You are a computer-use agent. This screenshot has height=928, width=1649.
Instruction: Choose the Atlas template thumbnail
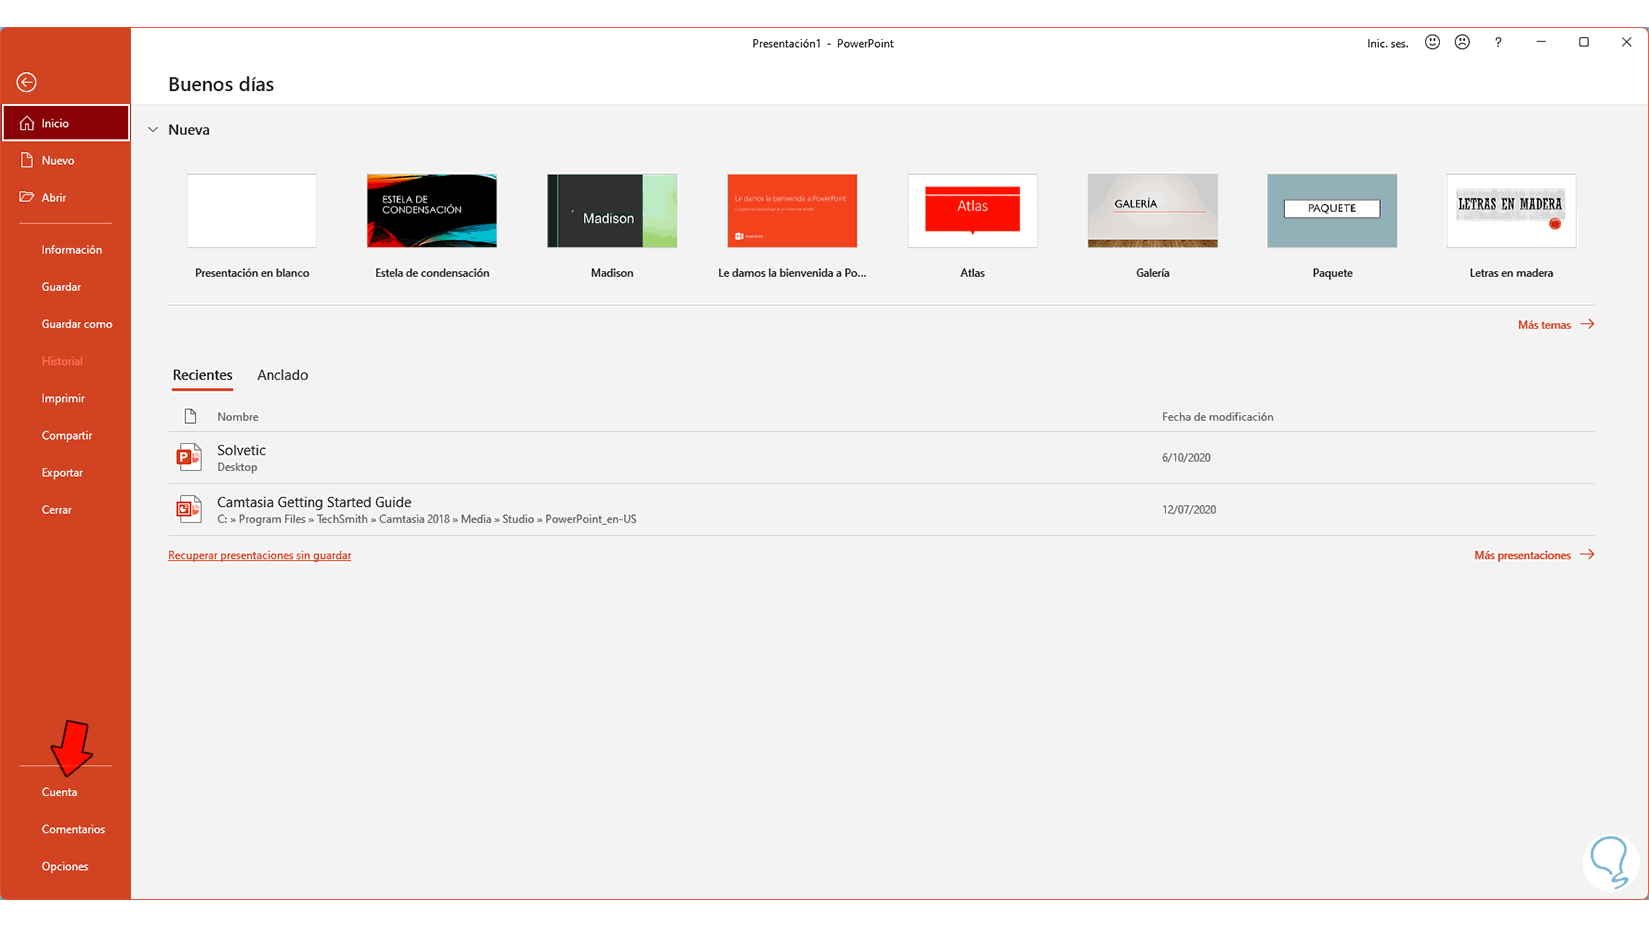[972, 211]
